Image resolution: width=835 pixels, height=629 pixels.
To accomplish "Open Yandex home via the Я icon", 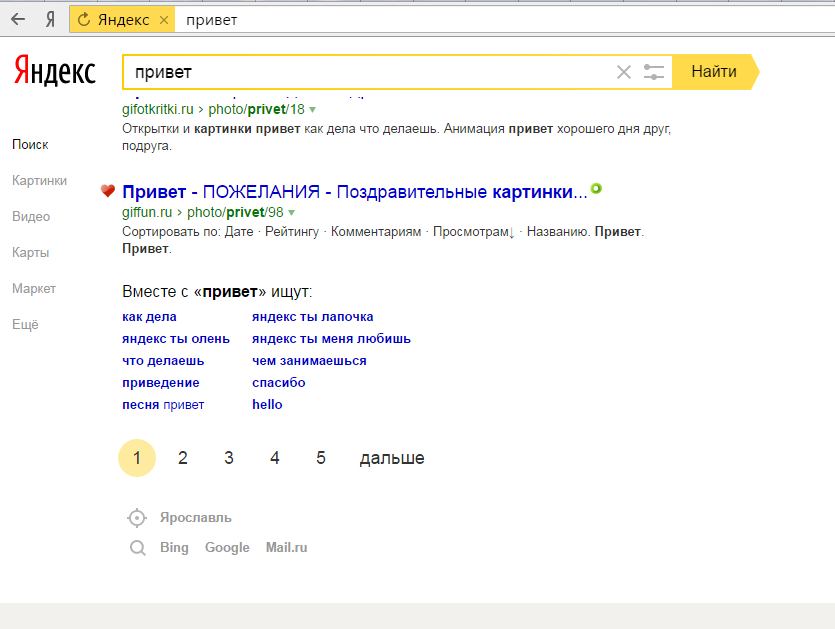I will tap(50, 20).
